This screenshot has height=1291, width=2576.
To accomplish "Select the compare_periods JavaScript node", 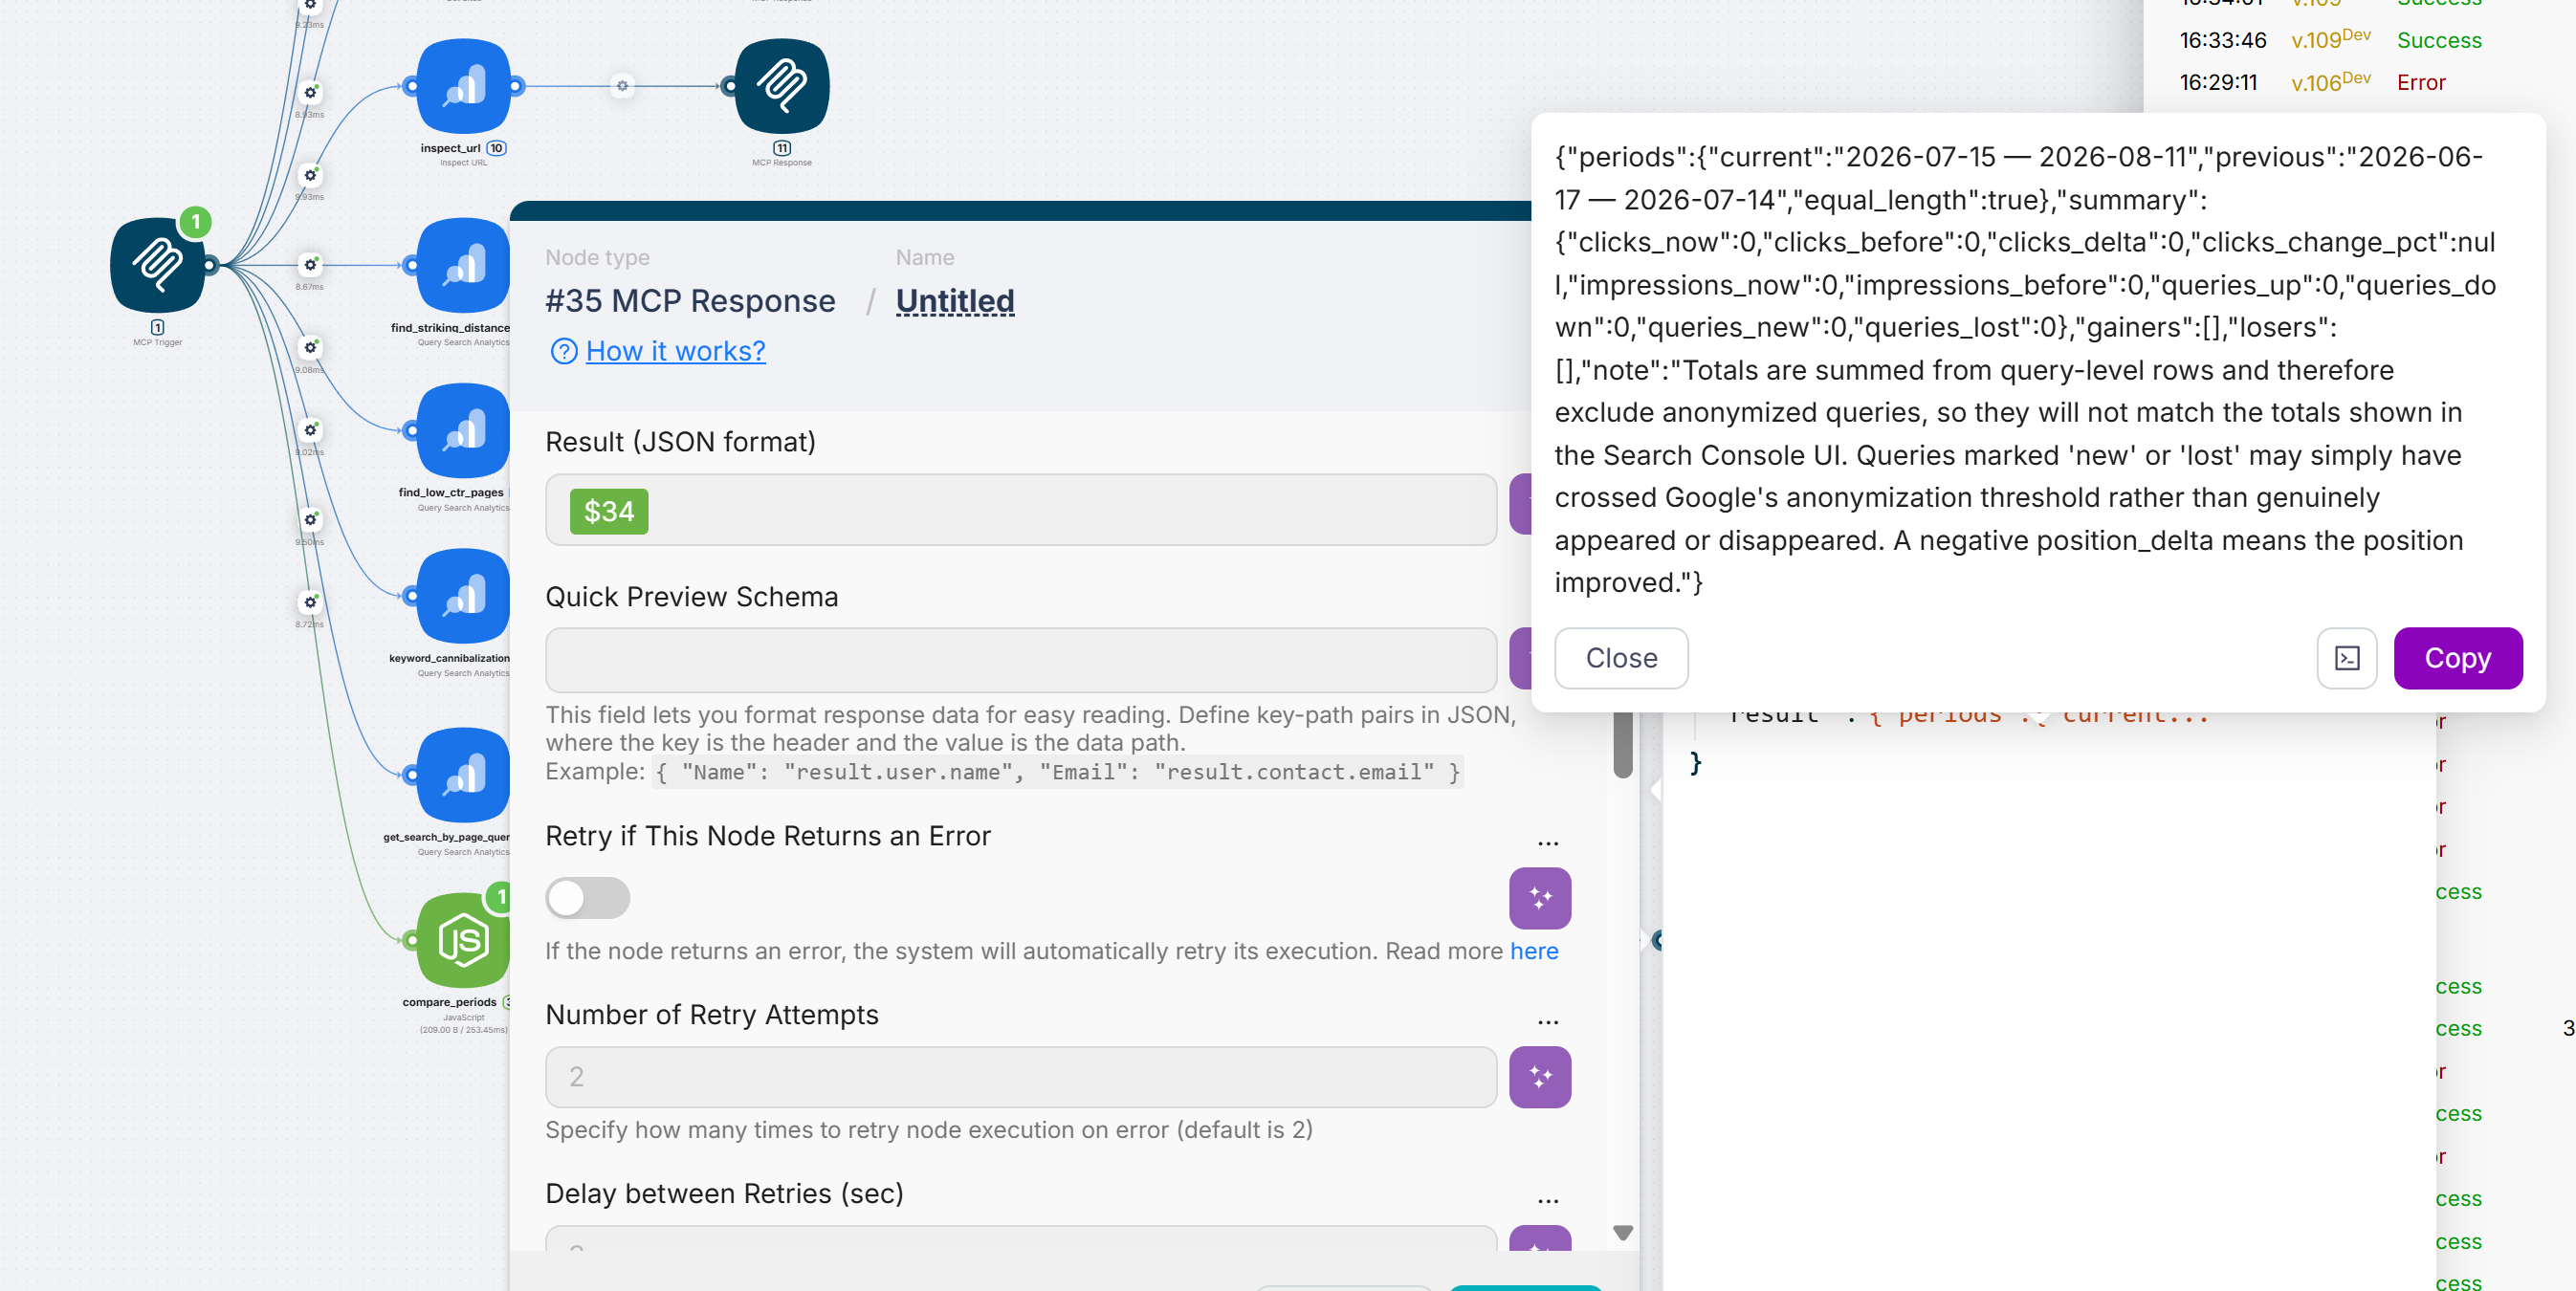I will tap(463, 940).
